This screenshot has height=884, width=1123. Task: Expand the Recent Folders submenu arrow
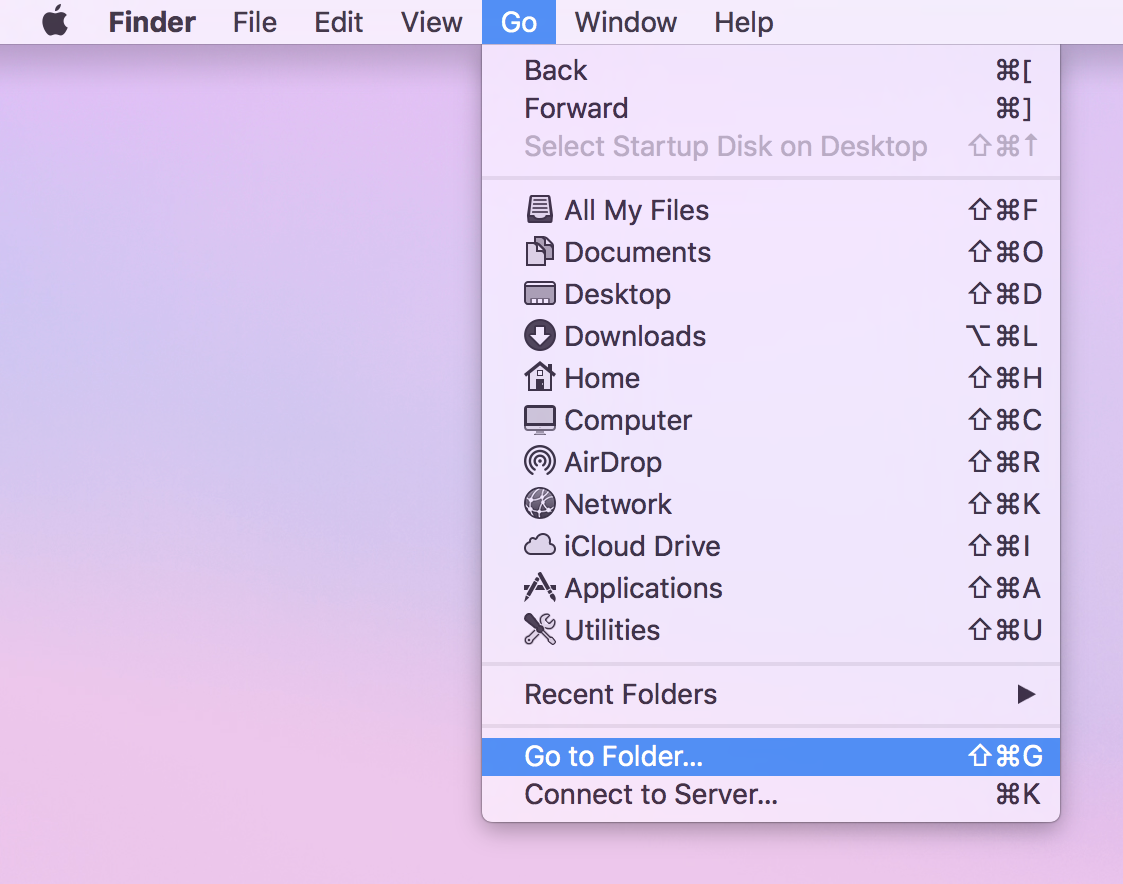[1026, 694]
